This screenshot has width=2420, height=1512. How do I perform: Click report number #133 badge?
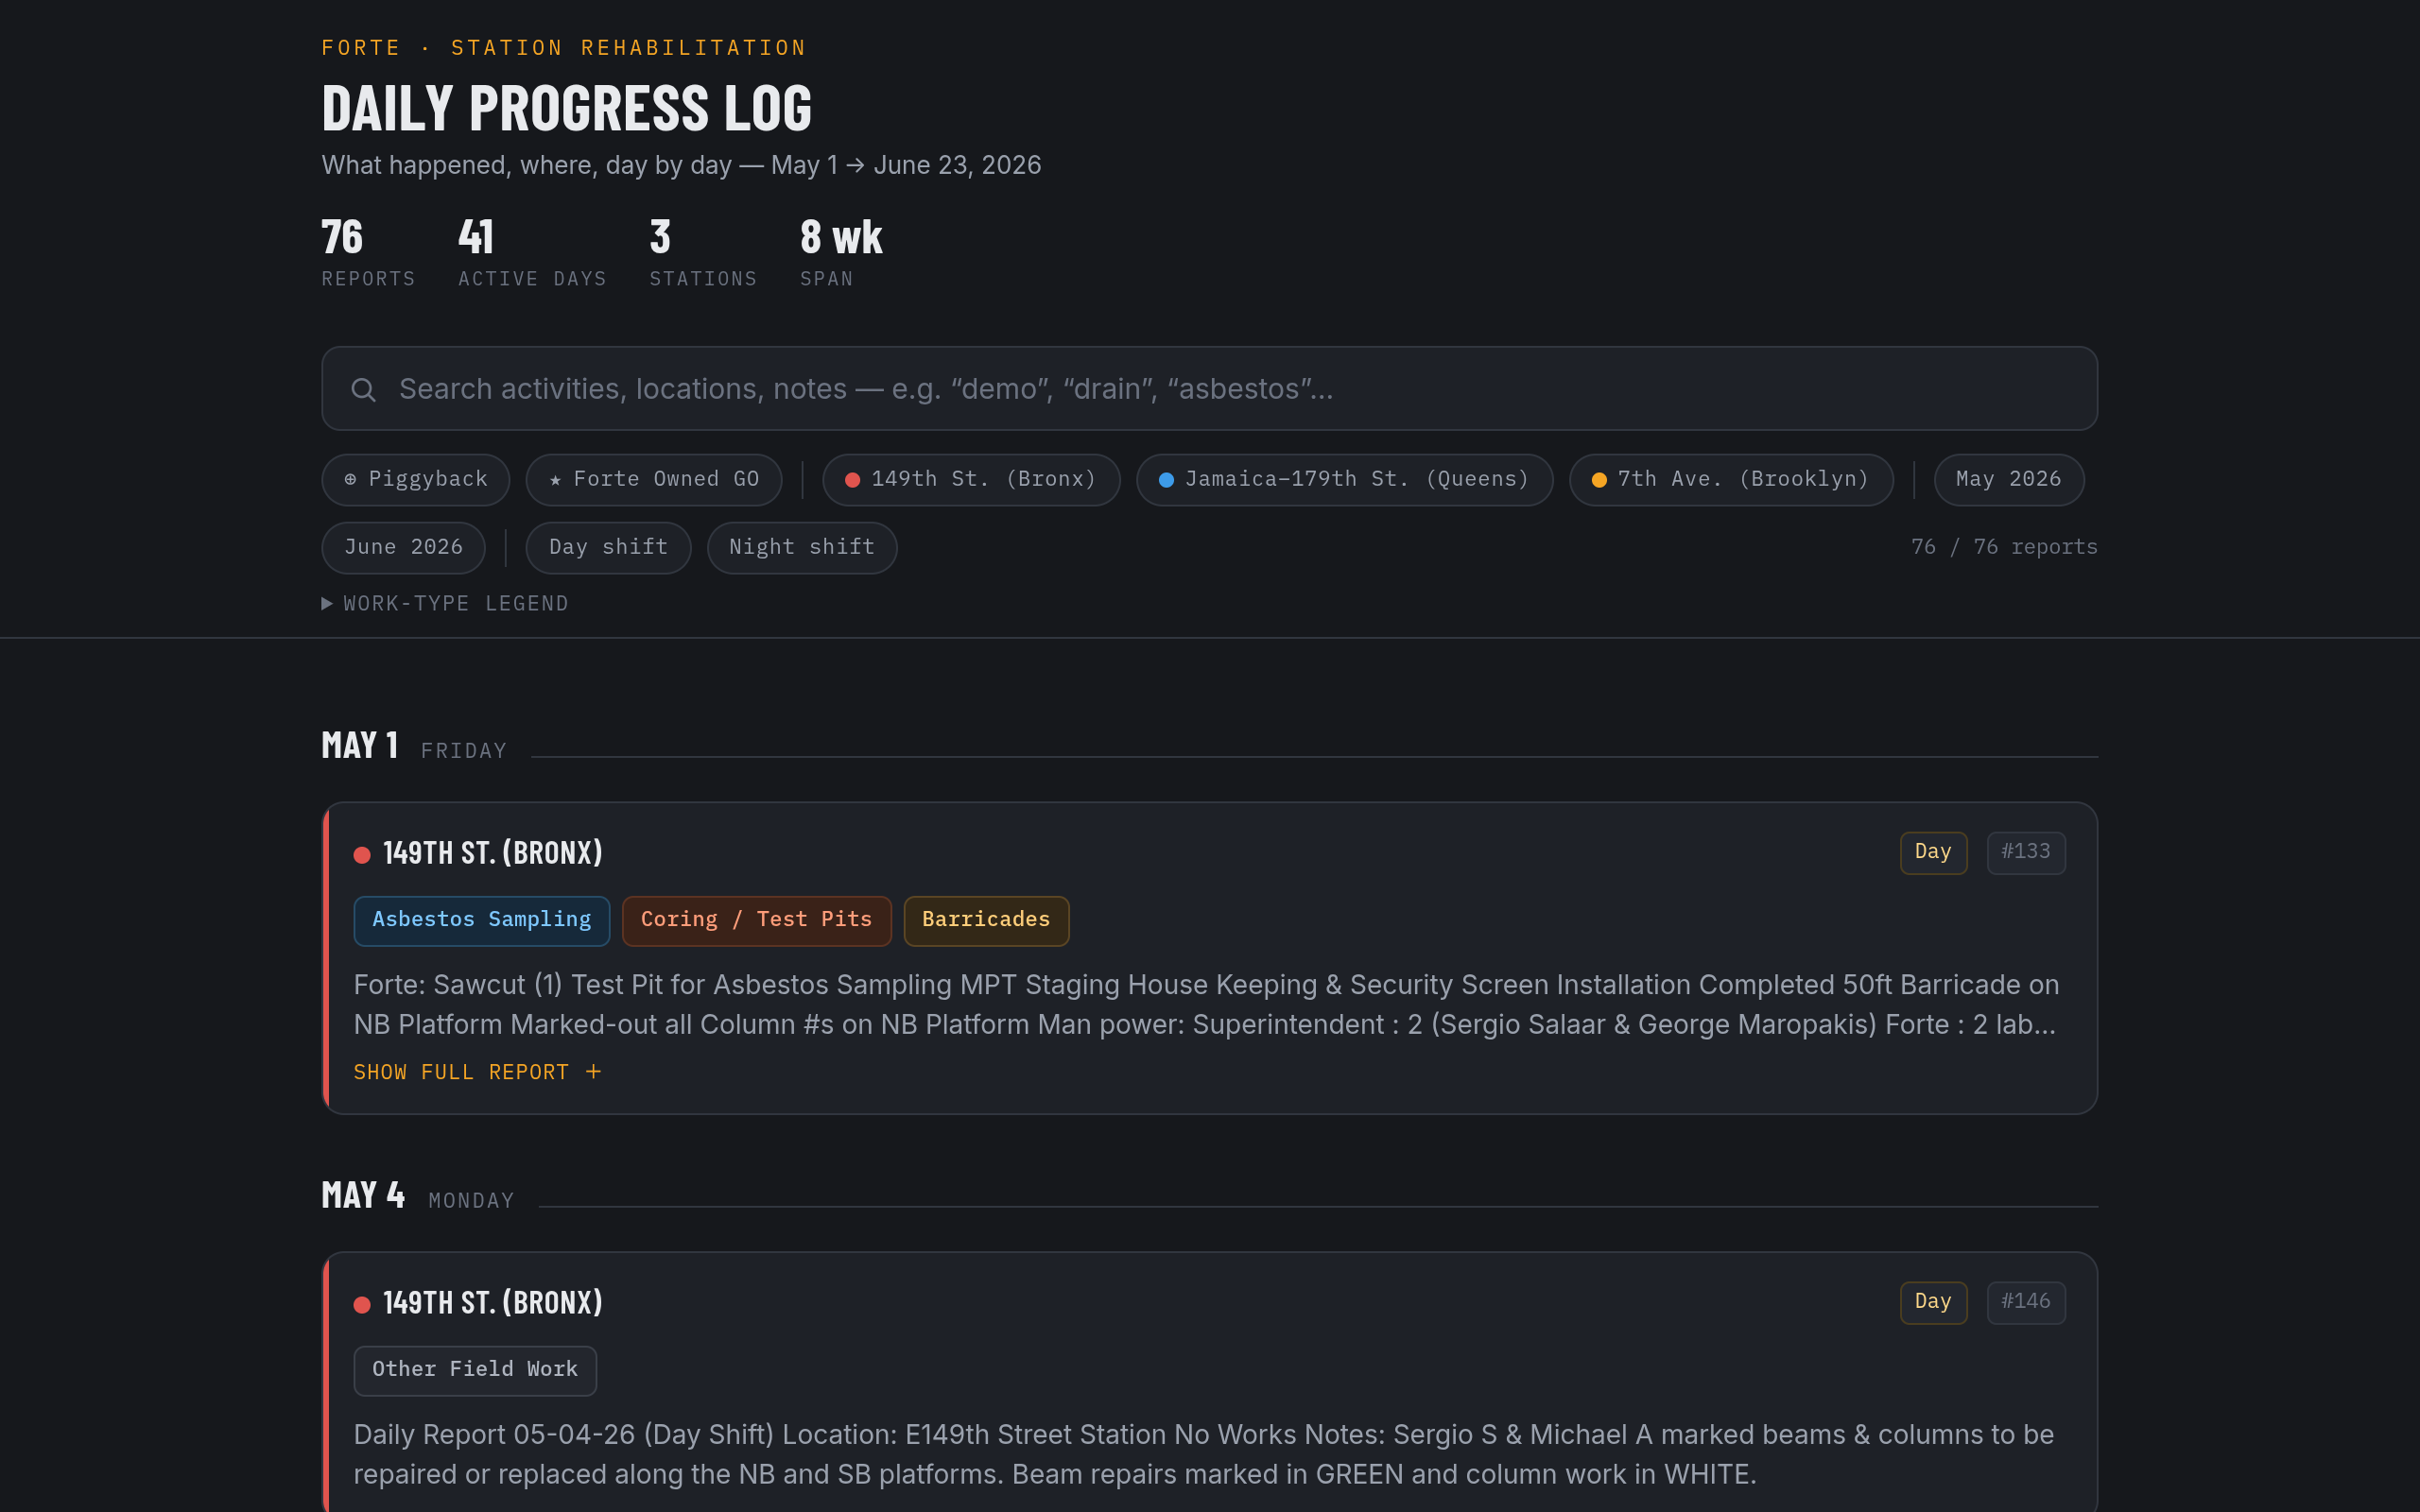coord(2026,853)
